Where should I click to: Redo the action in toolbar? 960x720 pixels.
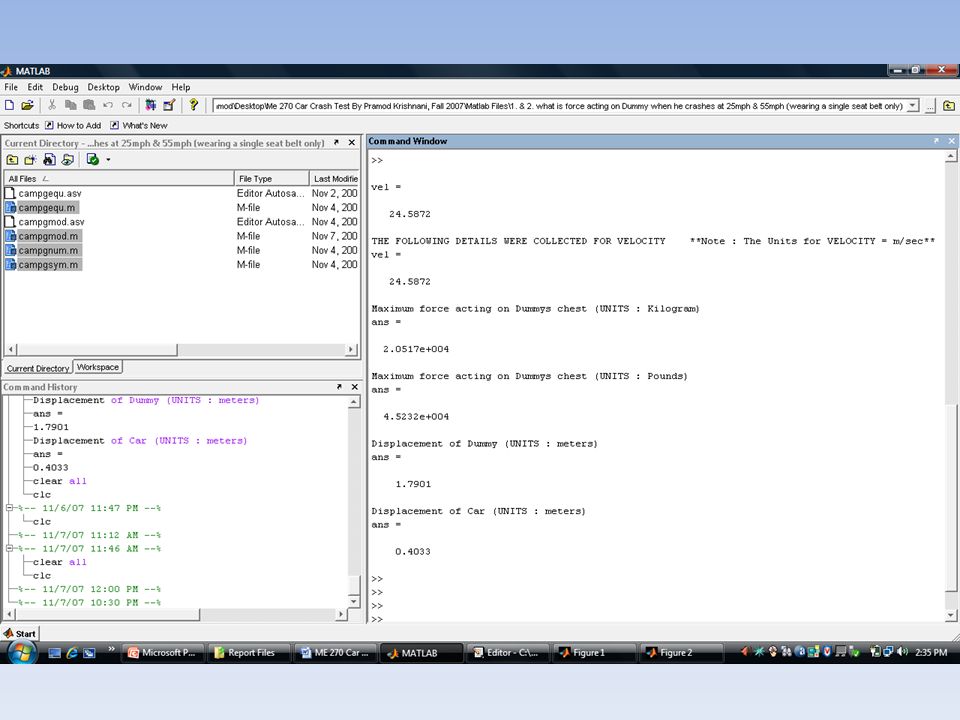(126, 105)
